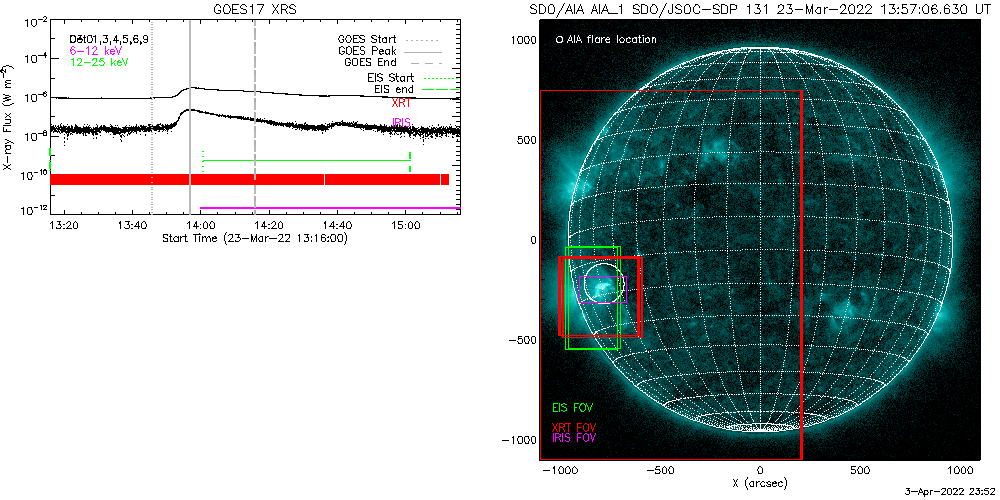The height and width of the screenshot is (500, 1000).
Task: Click the 10^-2 tick label on the flux axis
Action: point(36,23)
